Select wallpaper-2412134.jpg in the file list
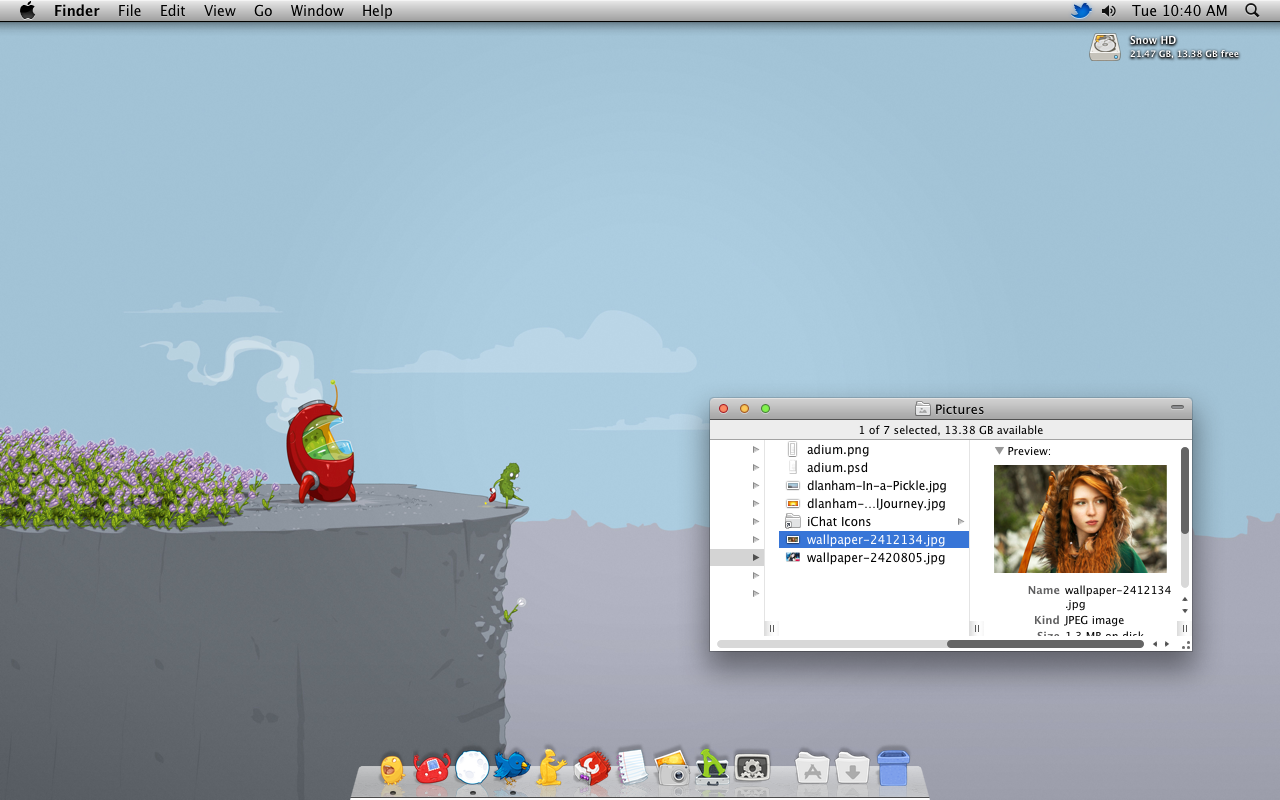 (x=874, y=540)
